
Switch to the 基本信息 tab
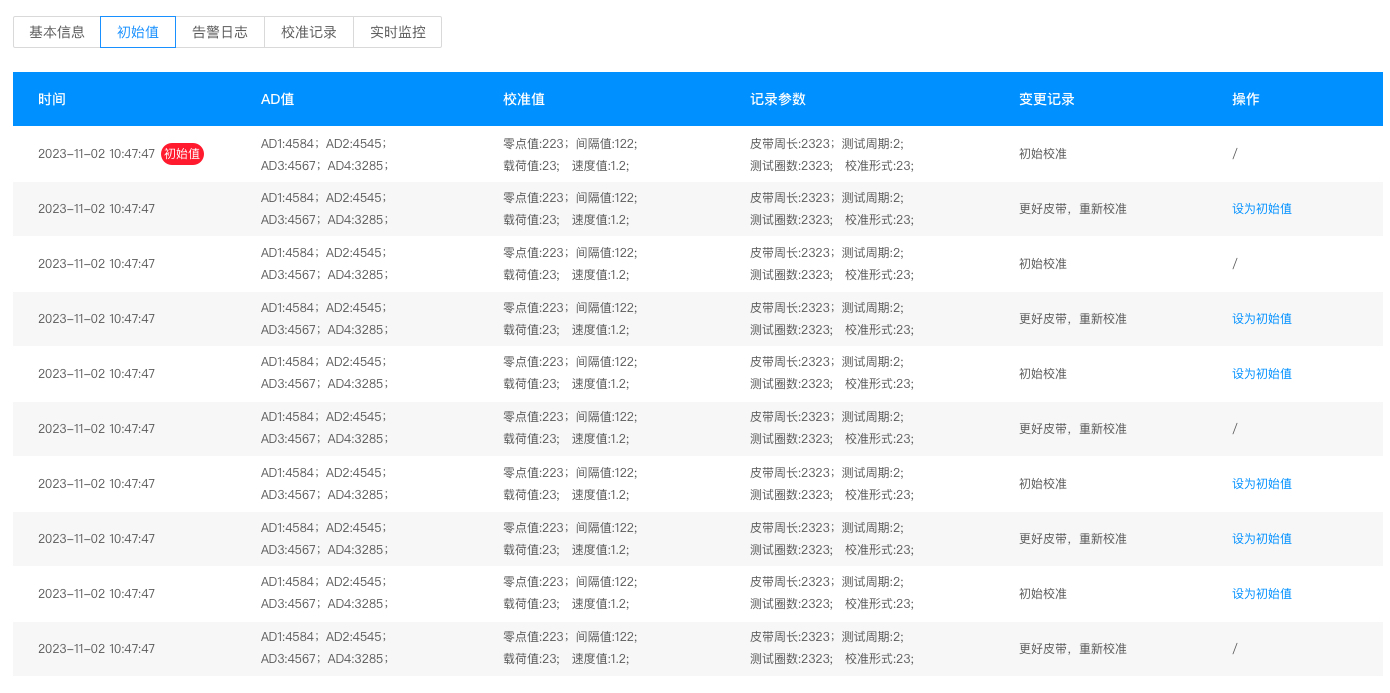coord(55,31)
